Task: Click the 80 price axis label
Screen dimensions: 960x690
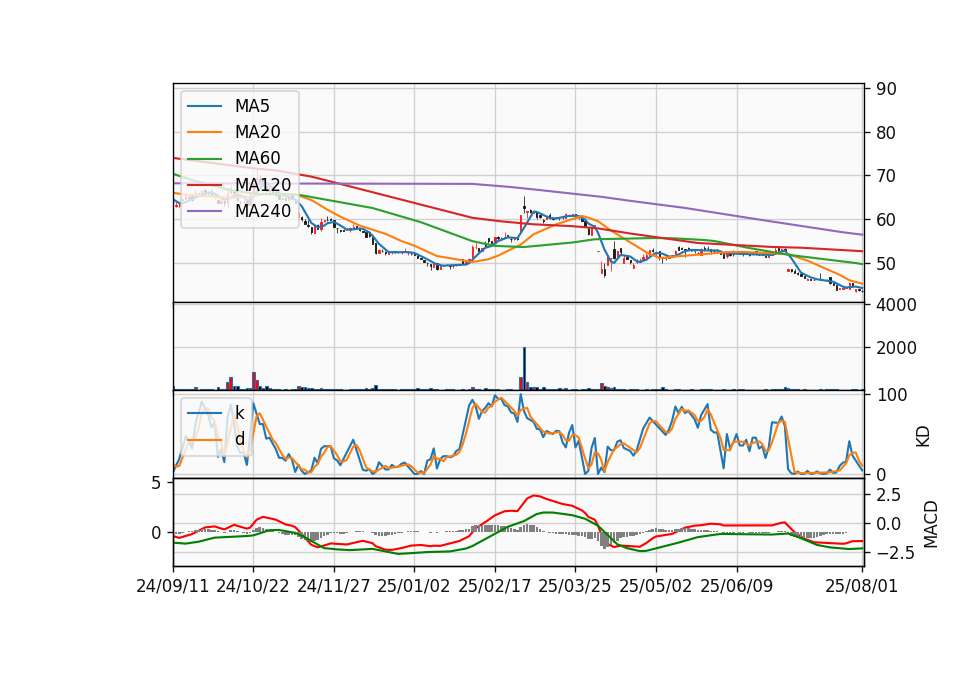Action: click(887, 133)
